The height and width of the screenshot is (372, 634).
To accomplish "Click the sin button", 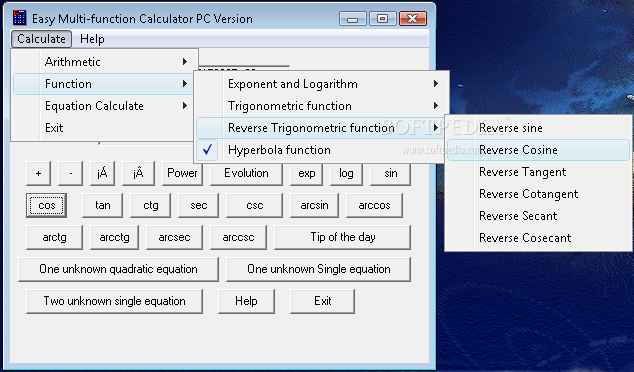I will pyautogui.click(x=391, y=173).
